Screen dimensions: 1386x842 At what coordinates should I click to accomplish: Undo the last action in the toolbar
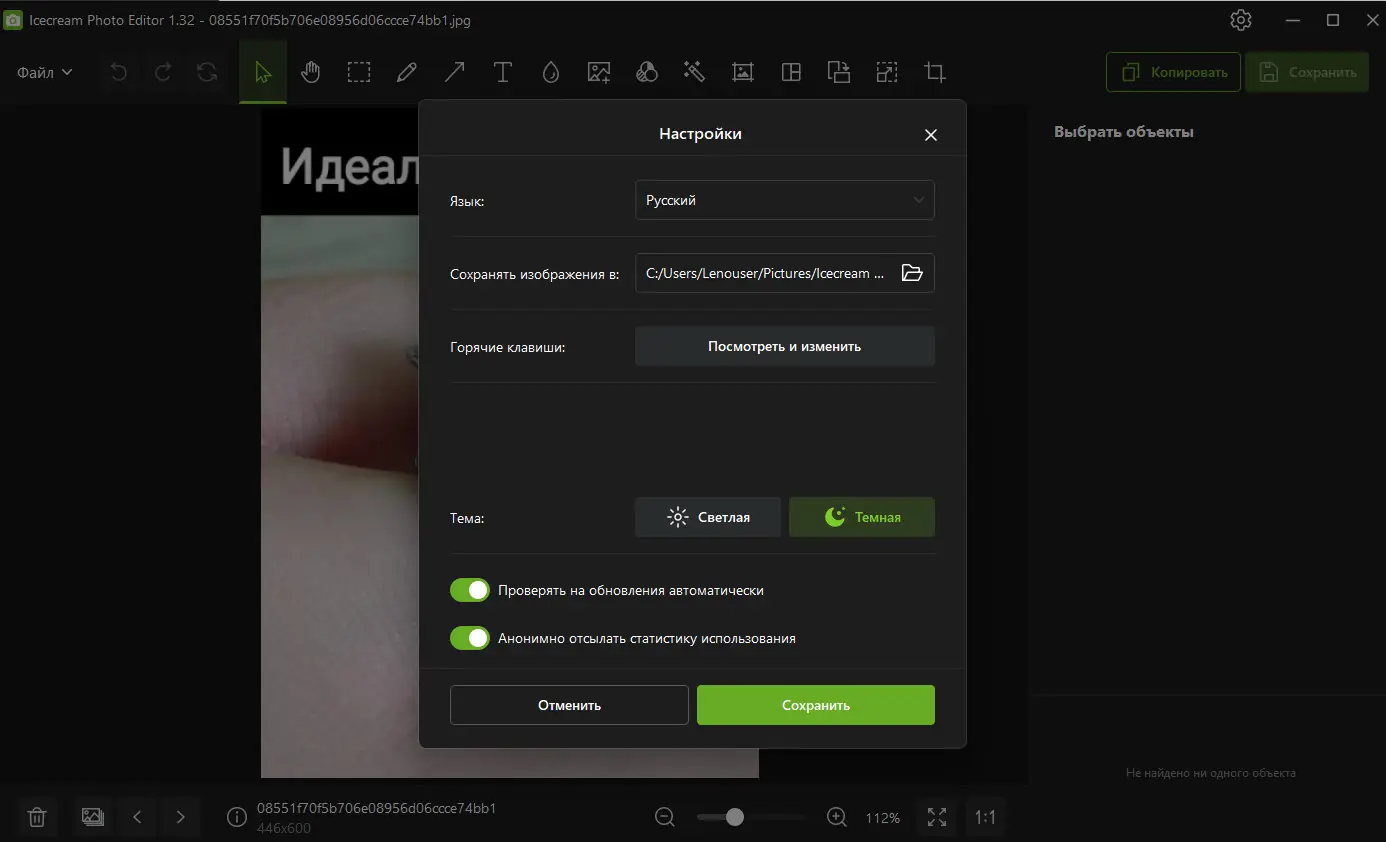[119, 72]
